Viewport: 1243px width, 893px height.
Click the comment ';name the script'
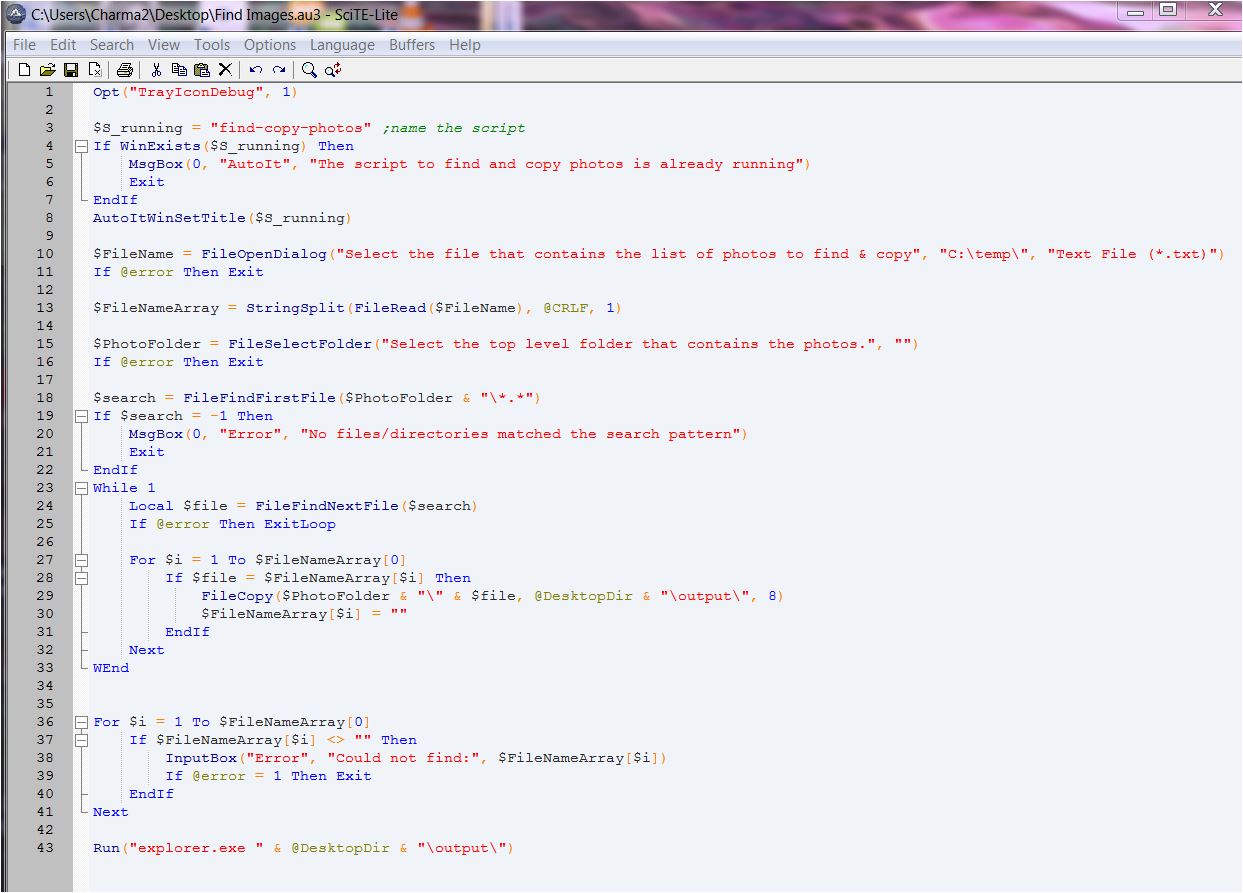(x=454, y=128)
